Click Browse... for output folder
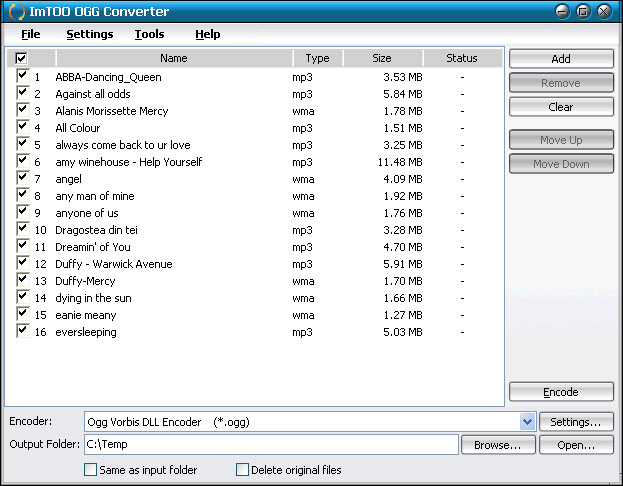Screen dimensions: 623x486 [x=498, y=445]
